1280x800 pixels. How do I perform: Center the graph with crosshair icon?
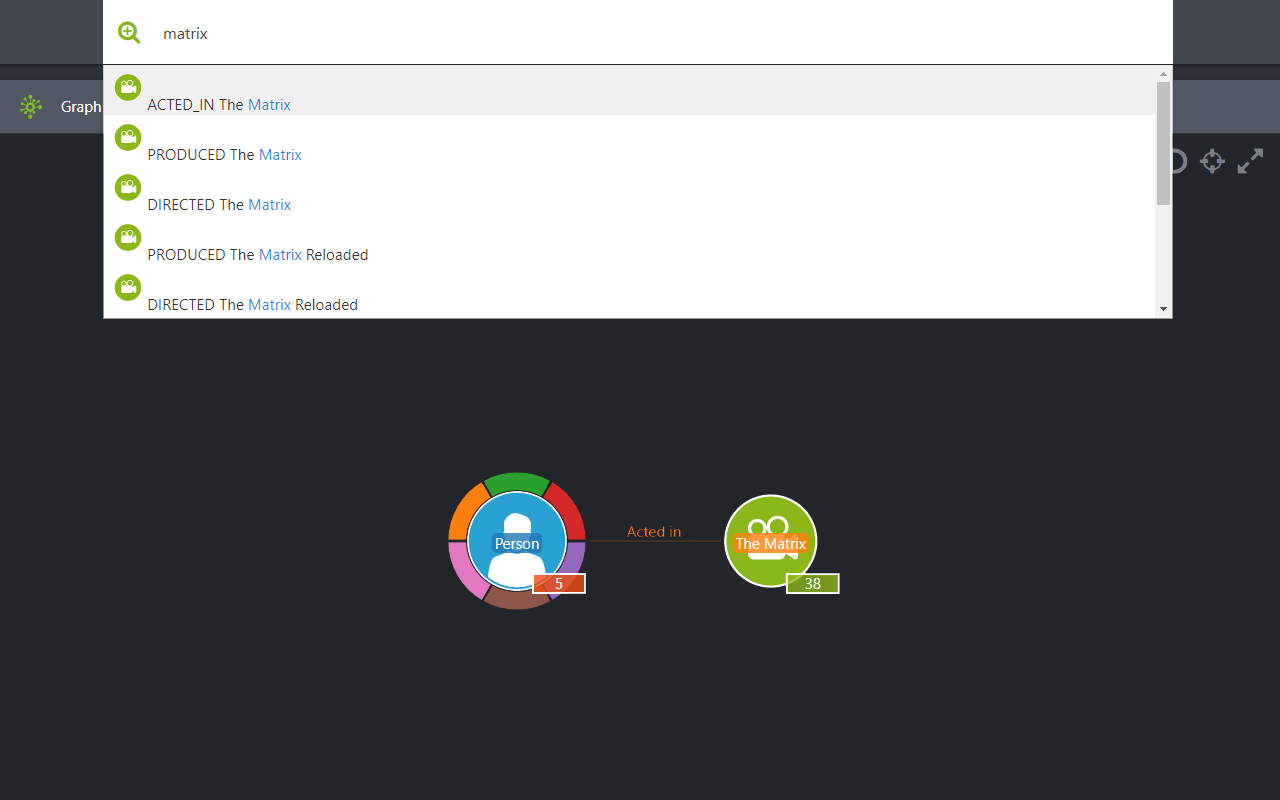[x=1212, y=161]
